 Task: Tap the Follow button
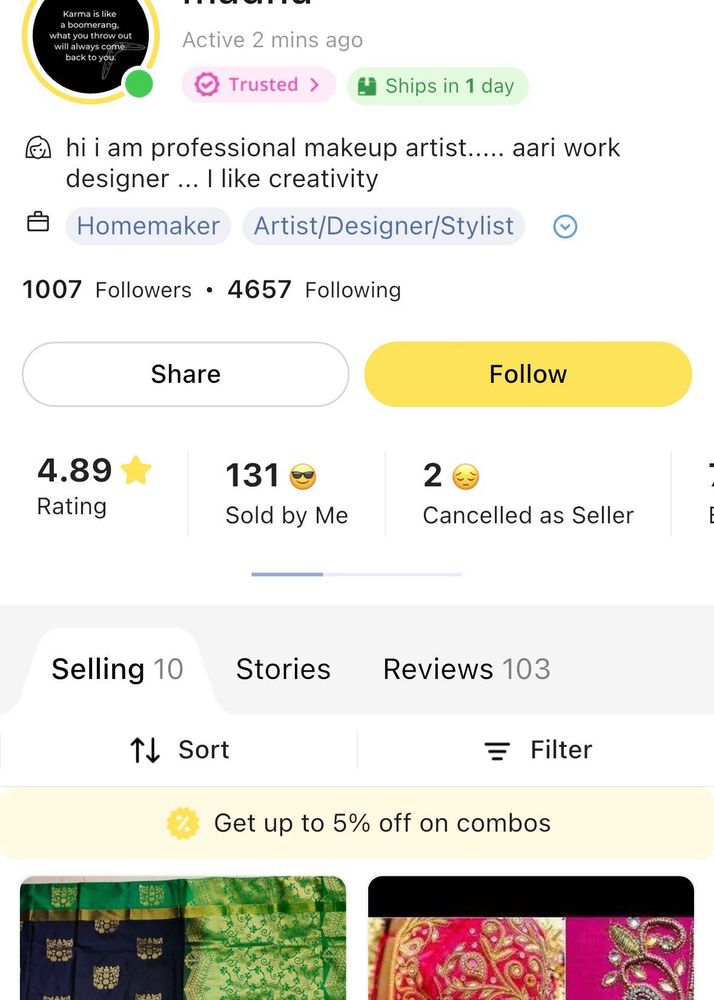coord(527,373)
